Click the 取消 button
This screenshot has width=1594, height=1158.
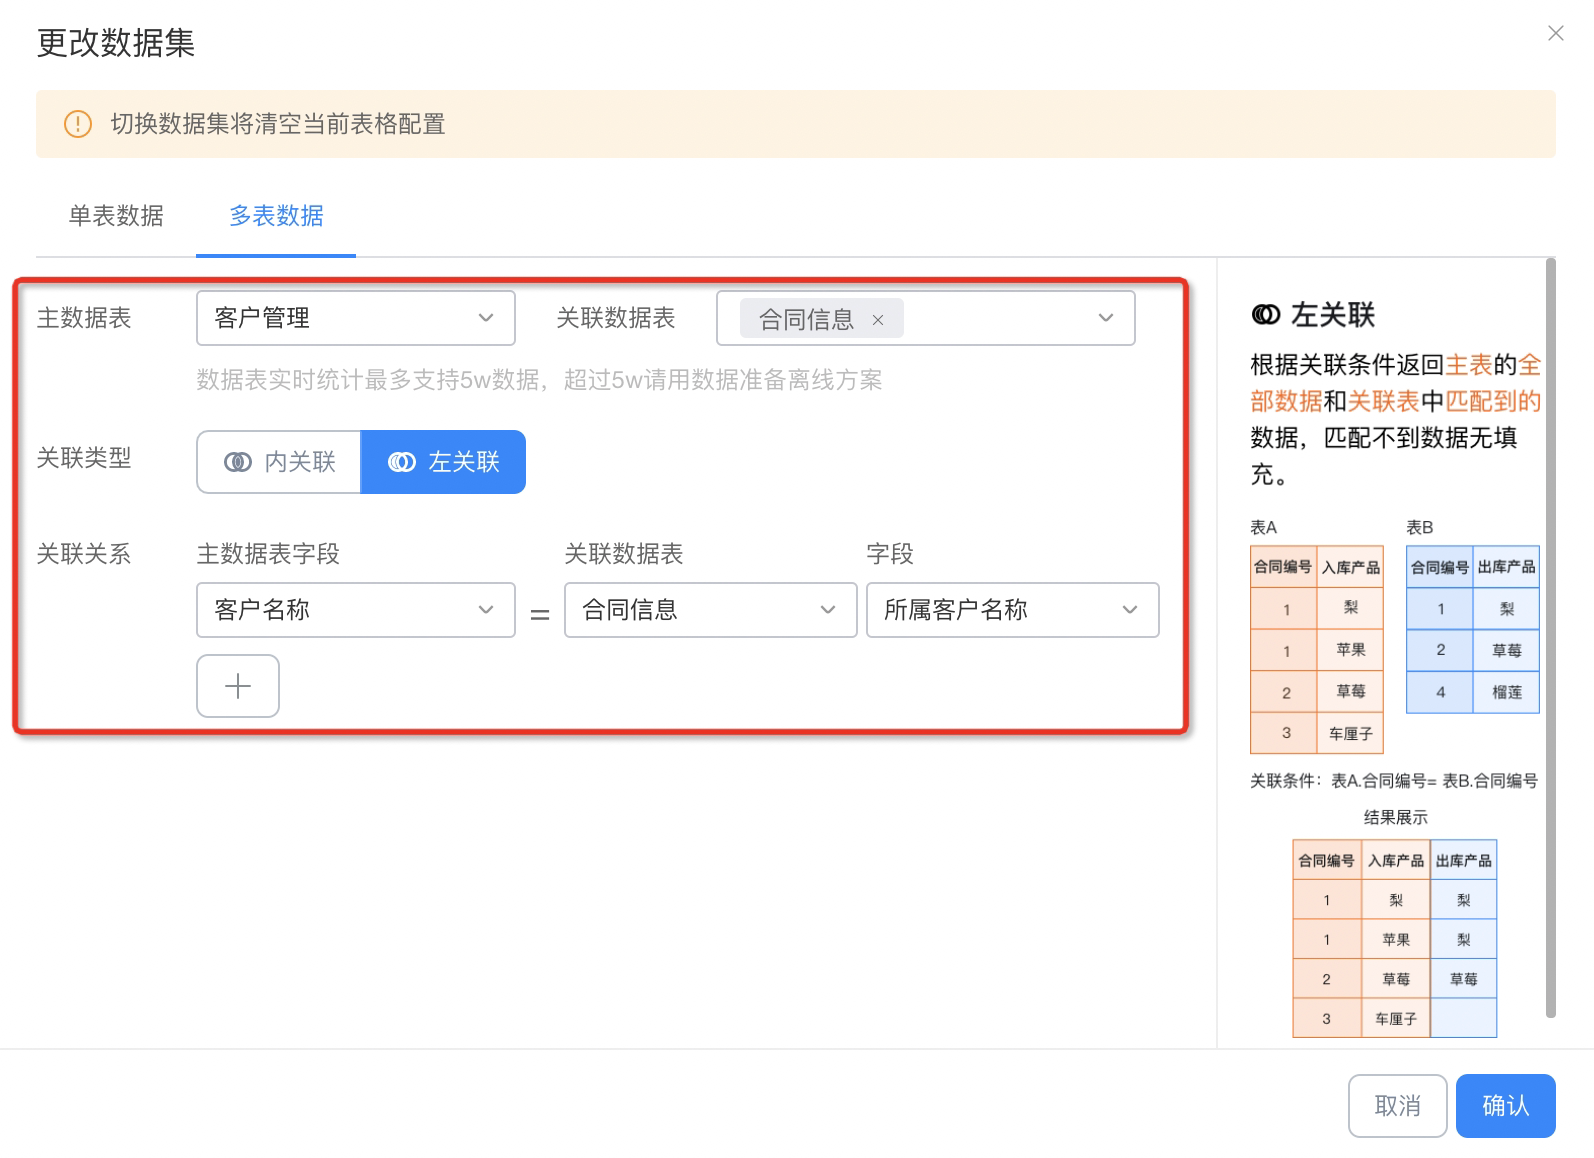coord(1398,1106)
